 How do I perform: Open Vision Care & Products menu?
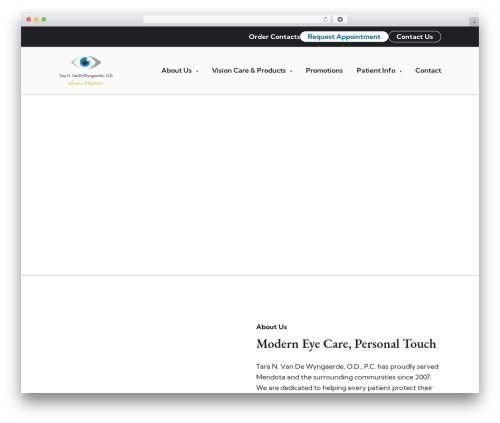pyautogui.click(x=249, y=70)
